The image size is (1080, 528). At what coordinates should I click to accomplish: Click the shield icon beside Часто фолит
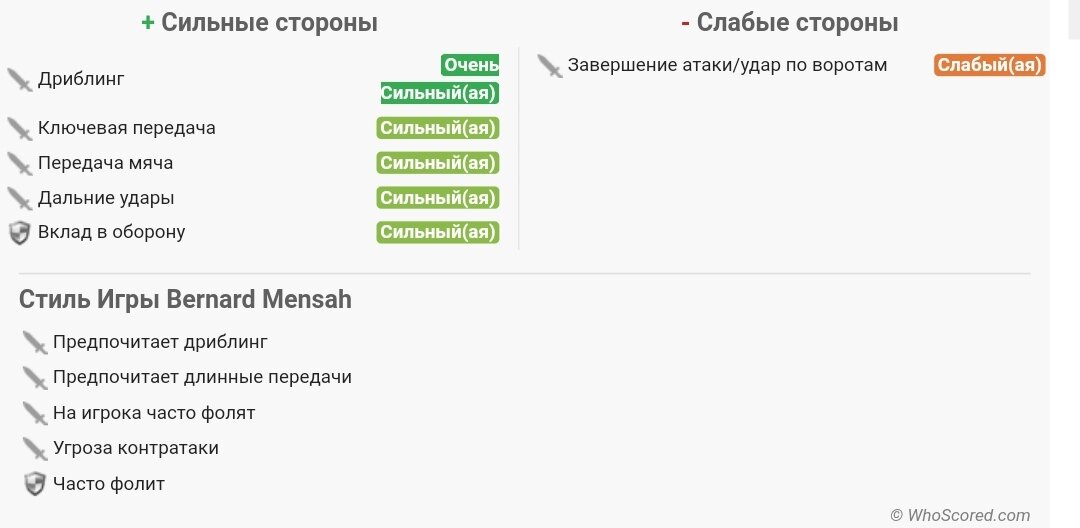tap(34, 484)
